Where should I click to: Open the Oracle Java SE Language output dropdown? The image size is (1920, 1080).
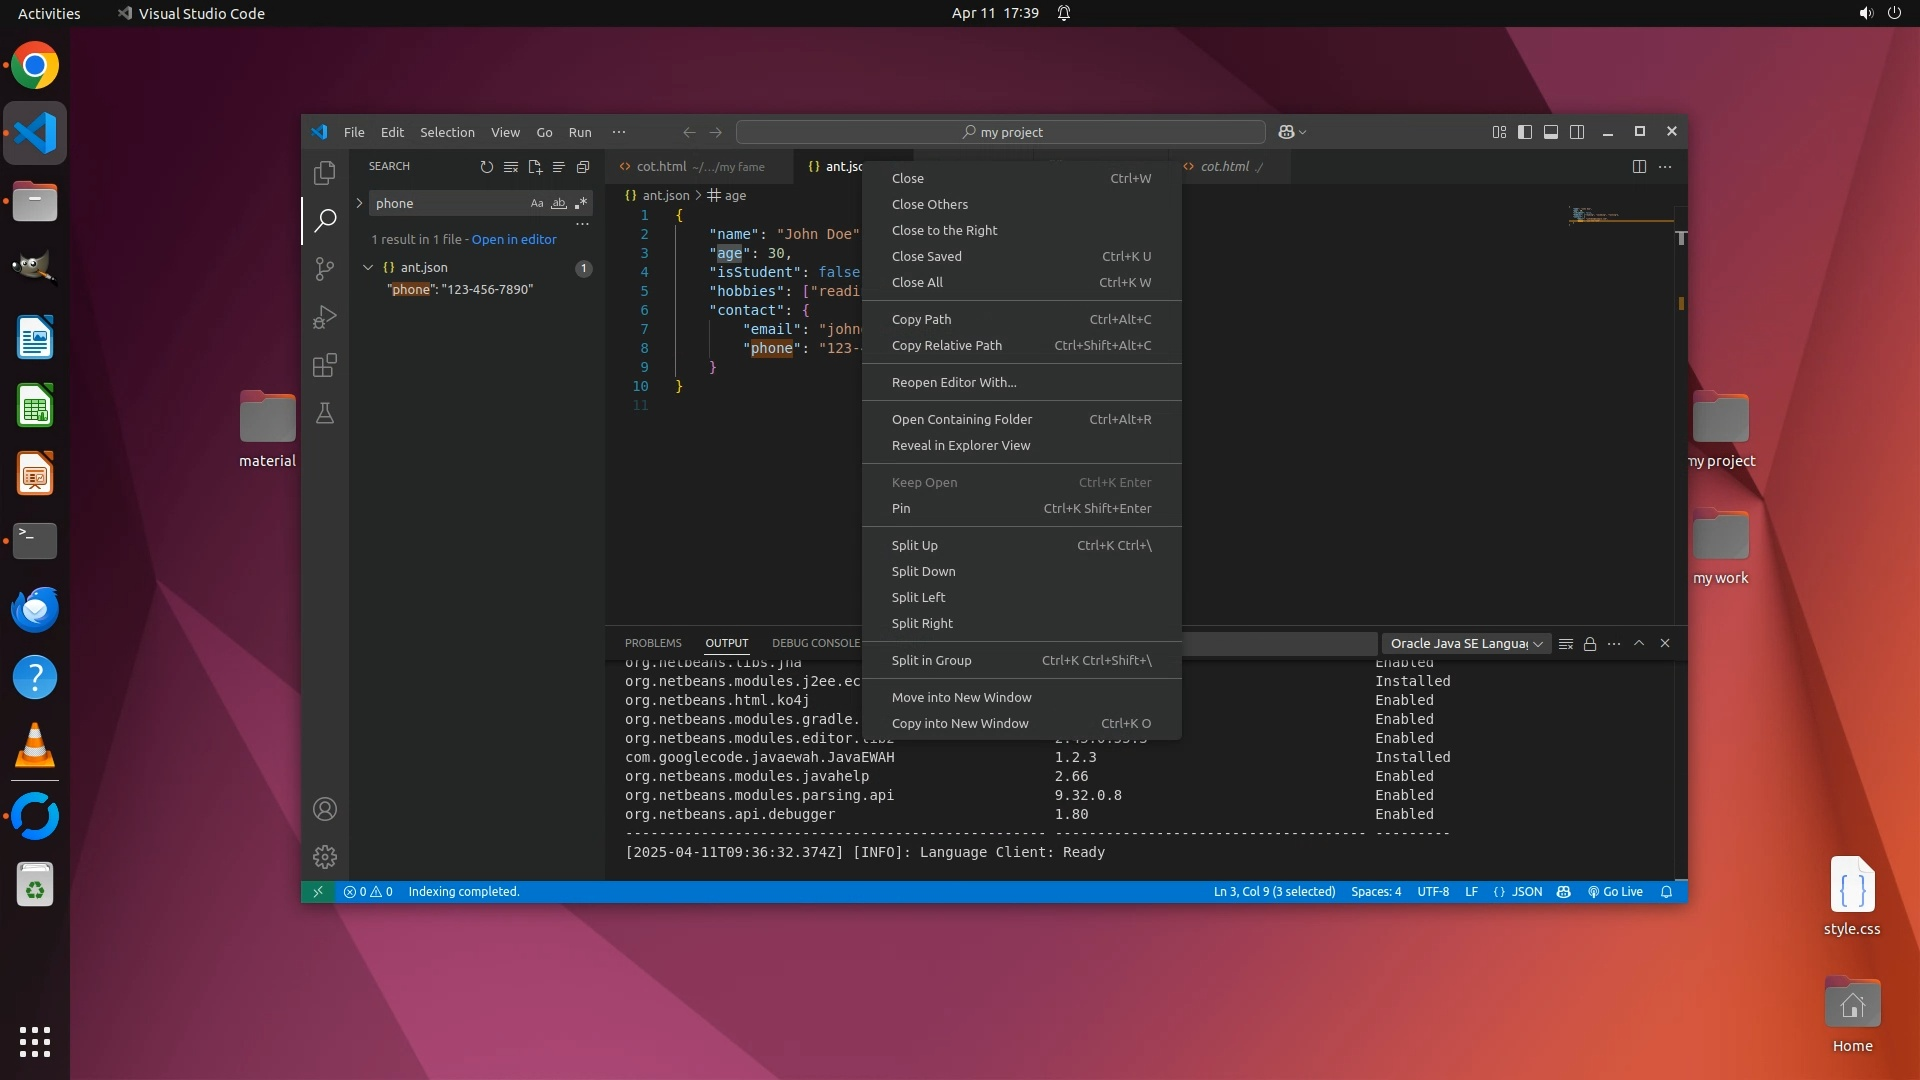1466,644
